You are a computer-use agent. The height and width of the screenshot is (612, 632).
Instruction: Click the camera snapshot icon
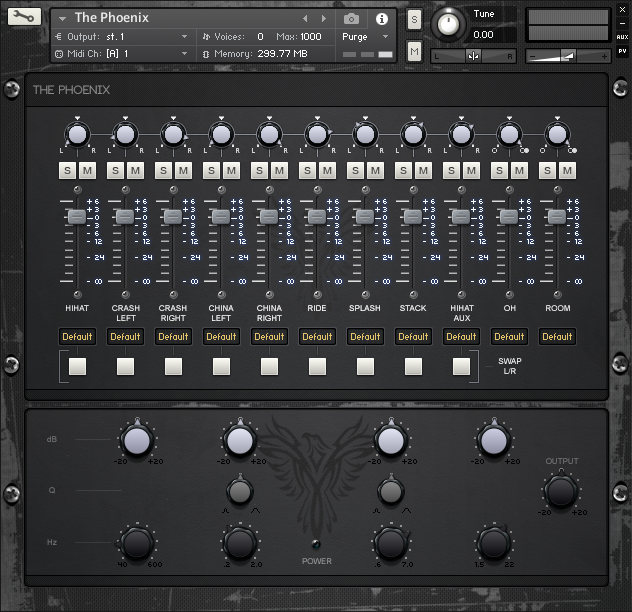351,18
